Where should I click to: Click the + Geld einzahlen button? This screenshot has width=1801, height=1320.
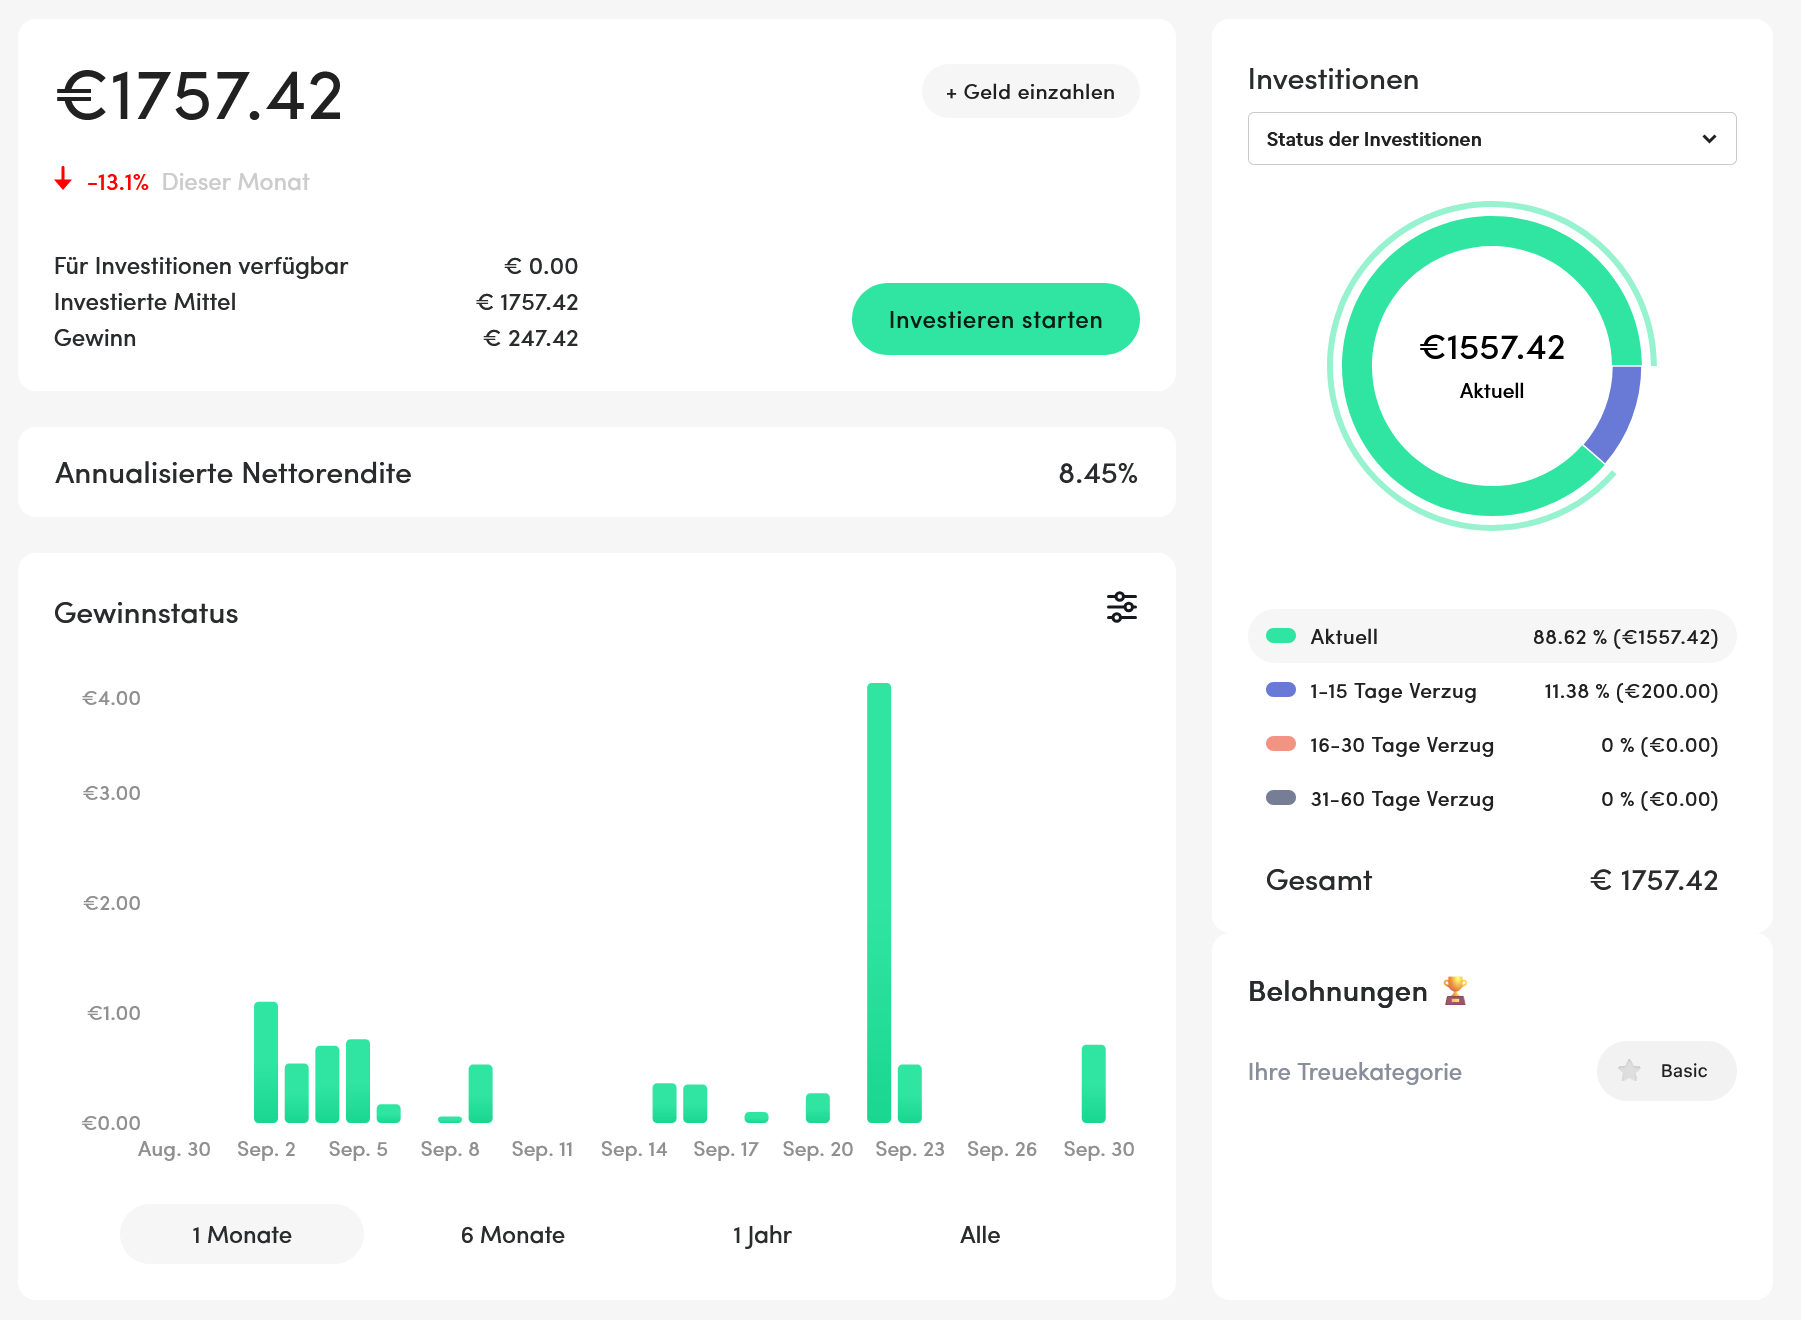(1030, 92)
